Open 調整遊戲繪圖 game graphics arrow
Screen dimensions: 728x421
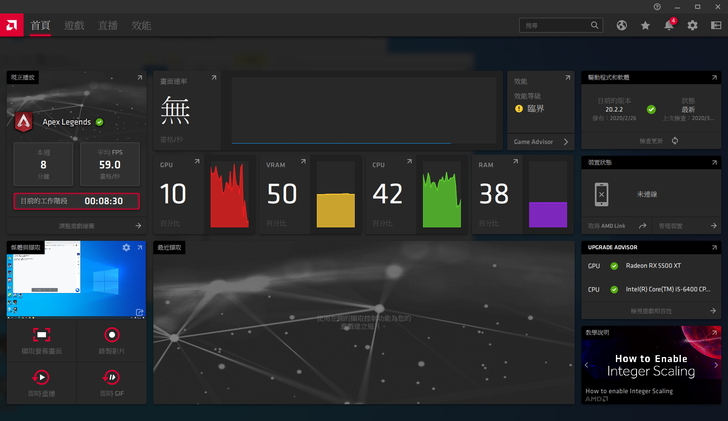(x=138, y=226)
